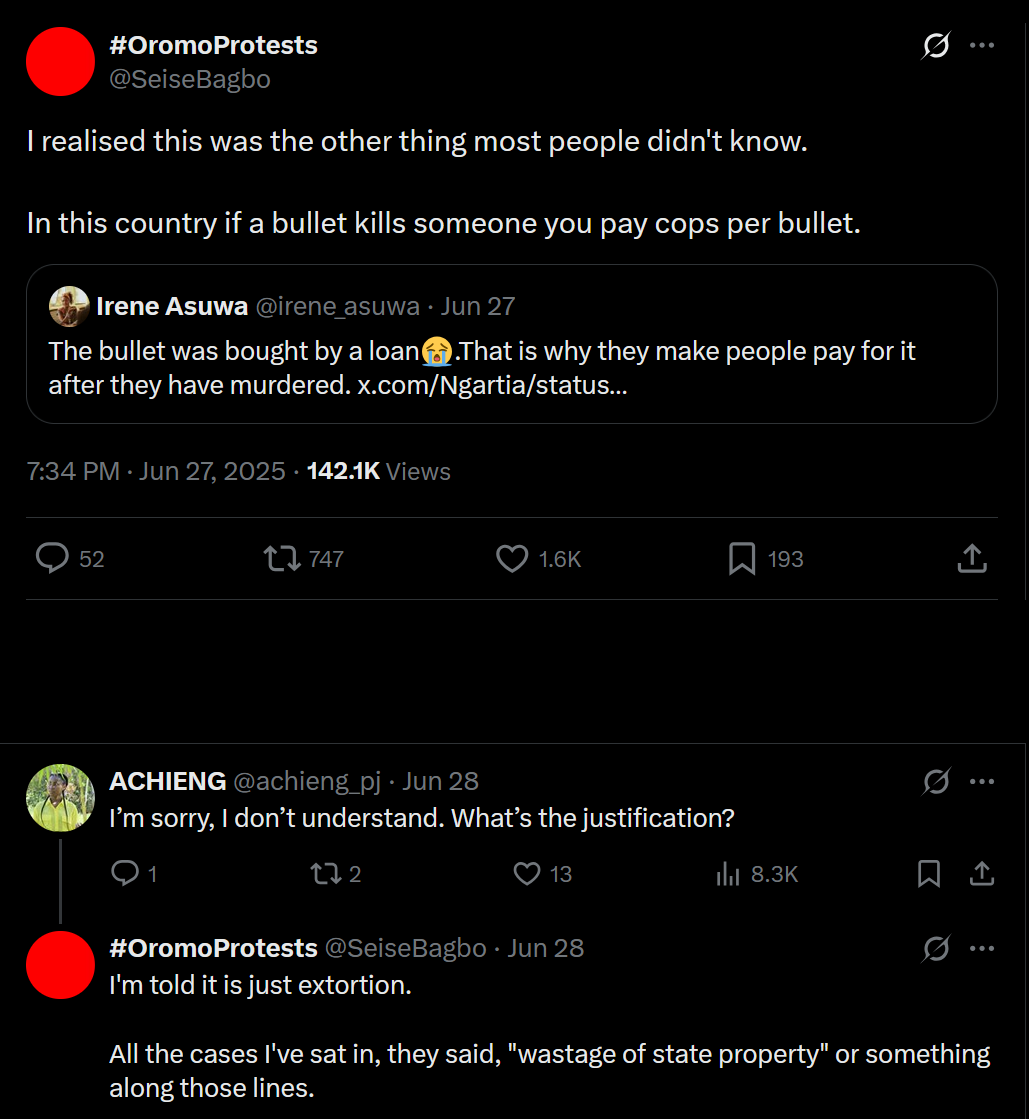Click Grok icon on main post

point(936,46)
